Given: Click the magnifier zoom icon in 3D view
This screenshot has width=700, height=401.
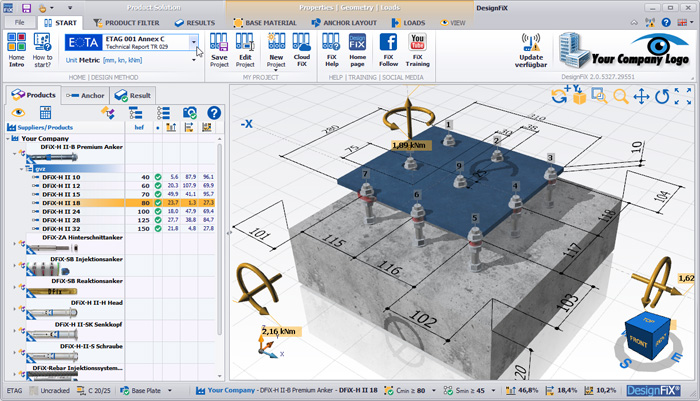Looking at the screenshot, I should pyautogui.click(x=620, y=96).
